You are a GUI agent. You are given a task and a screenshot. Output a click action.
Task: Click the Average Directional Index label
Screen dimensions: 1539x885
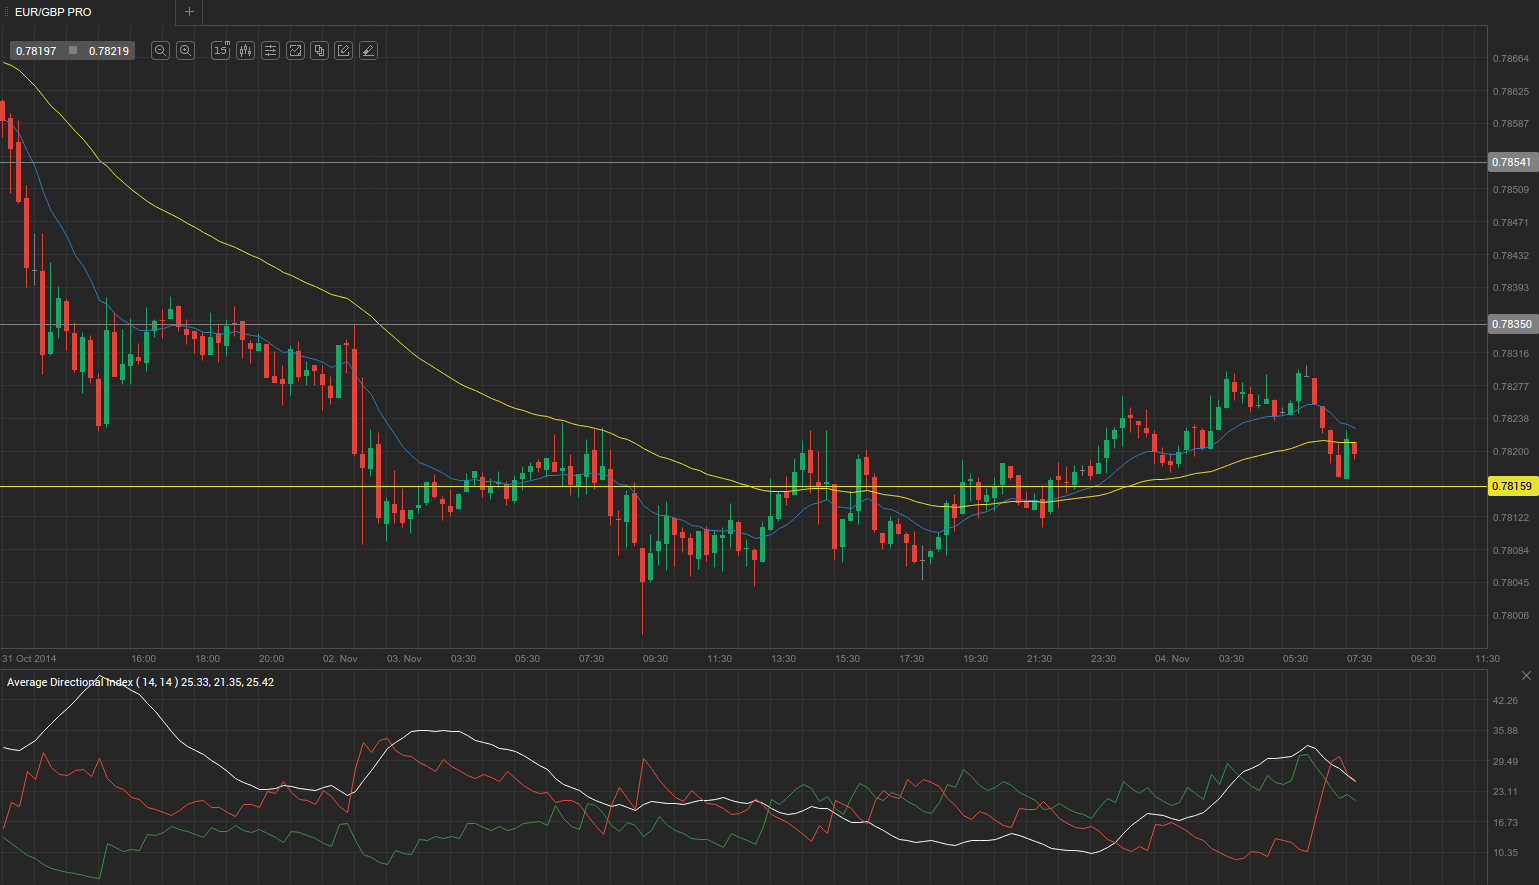pyautogui.click(x=69, y=682)
